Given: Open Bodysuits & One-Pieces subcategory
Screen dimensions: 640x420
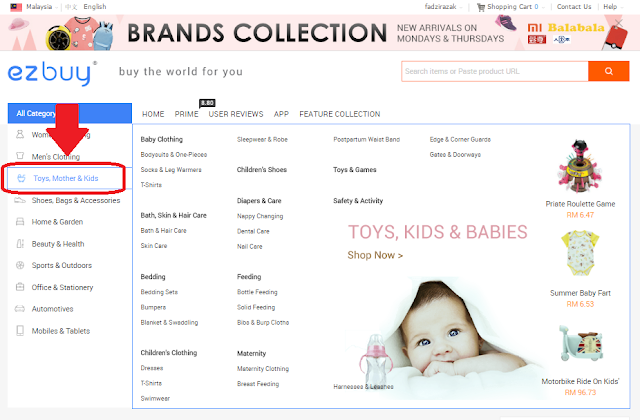Looking at the screenshot, I should (x=174, y=155).
